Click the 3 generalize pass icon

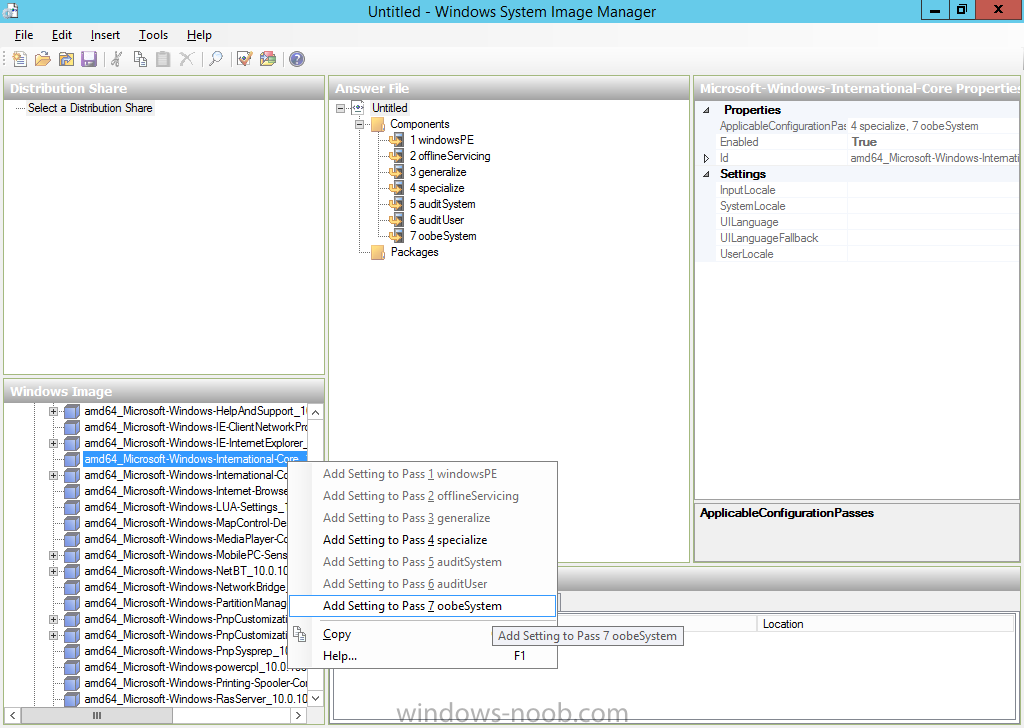396,172
